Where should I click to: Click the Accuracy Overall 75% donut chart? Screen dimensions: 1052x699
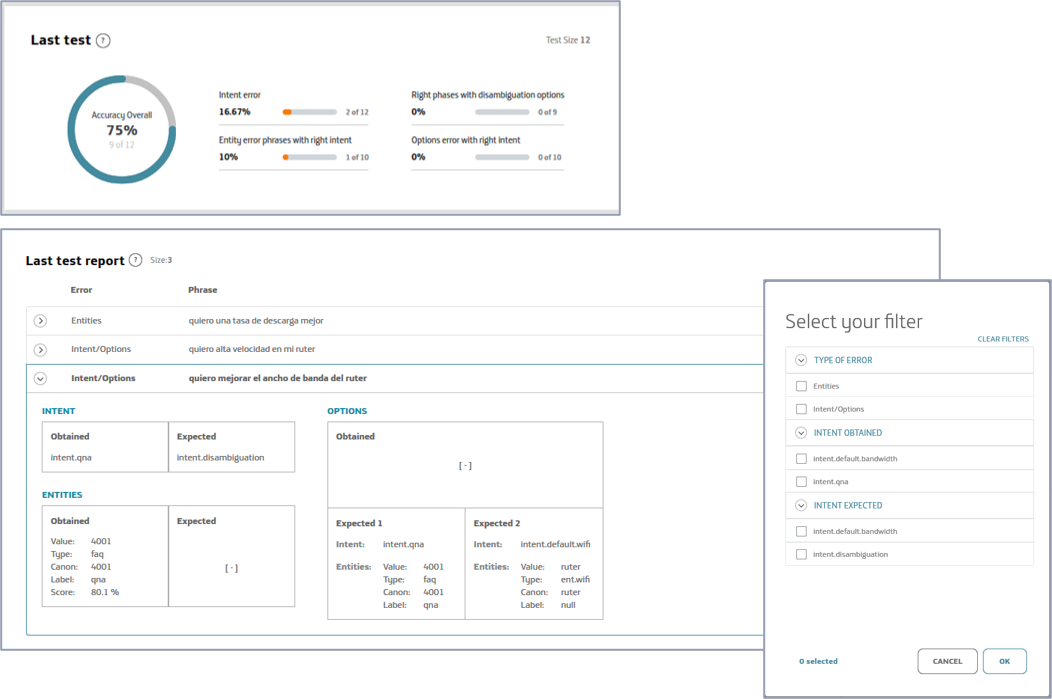122,129
